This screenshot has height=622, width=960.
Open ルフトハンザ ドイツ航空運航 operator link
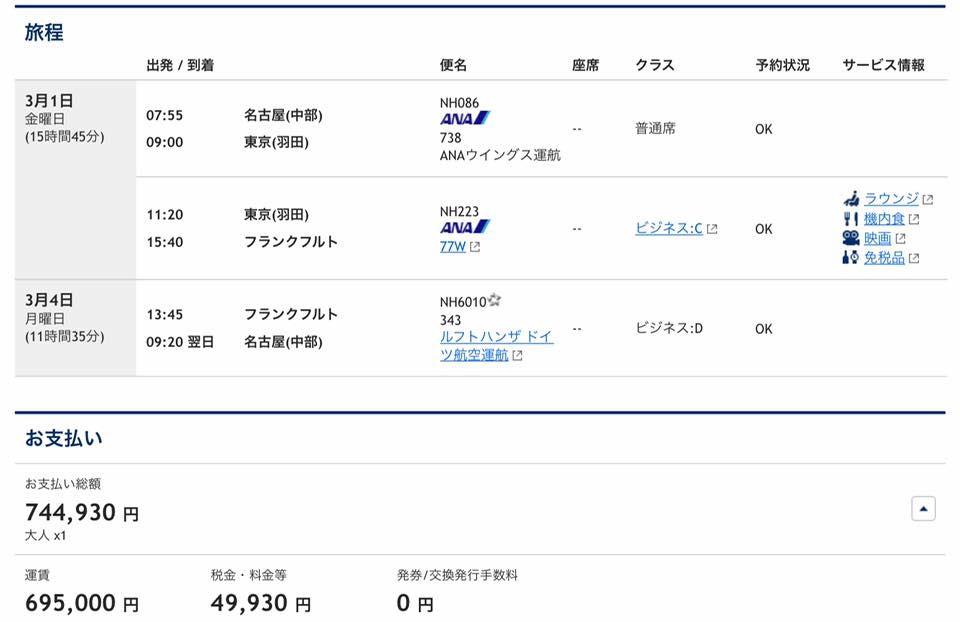[x=497, y=345]
